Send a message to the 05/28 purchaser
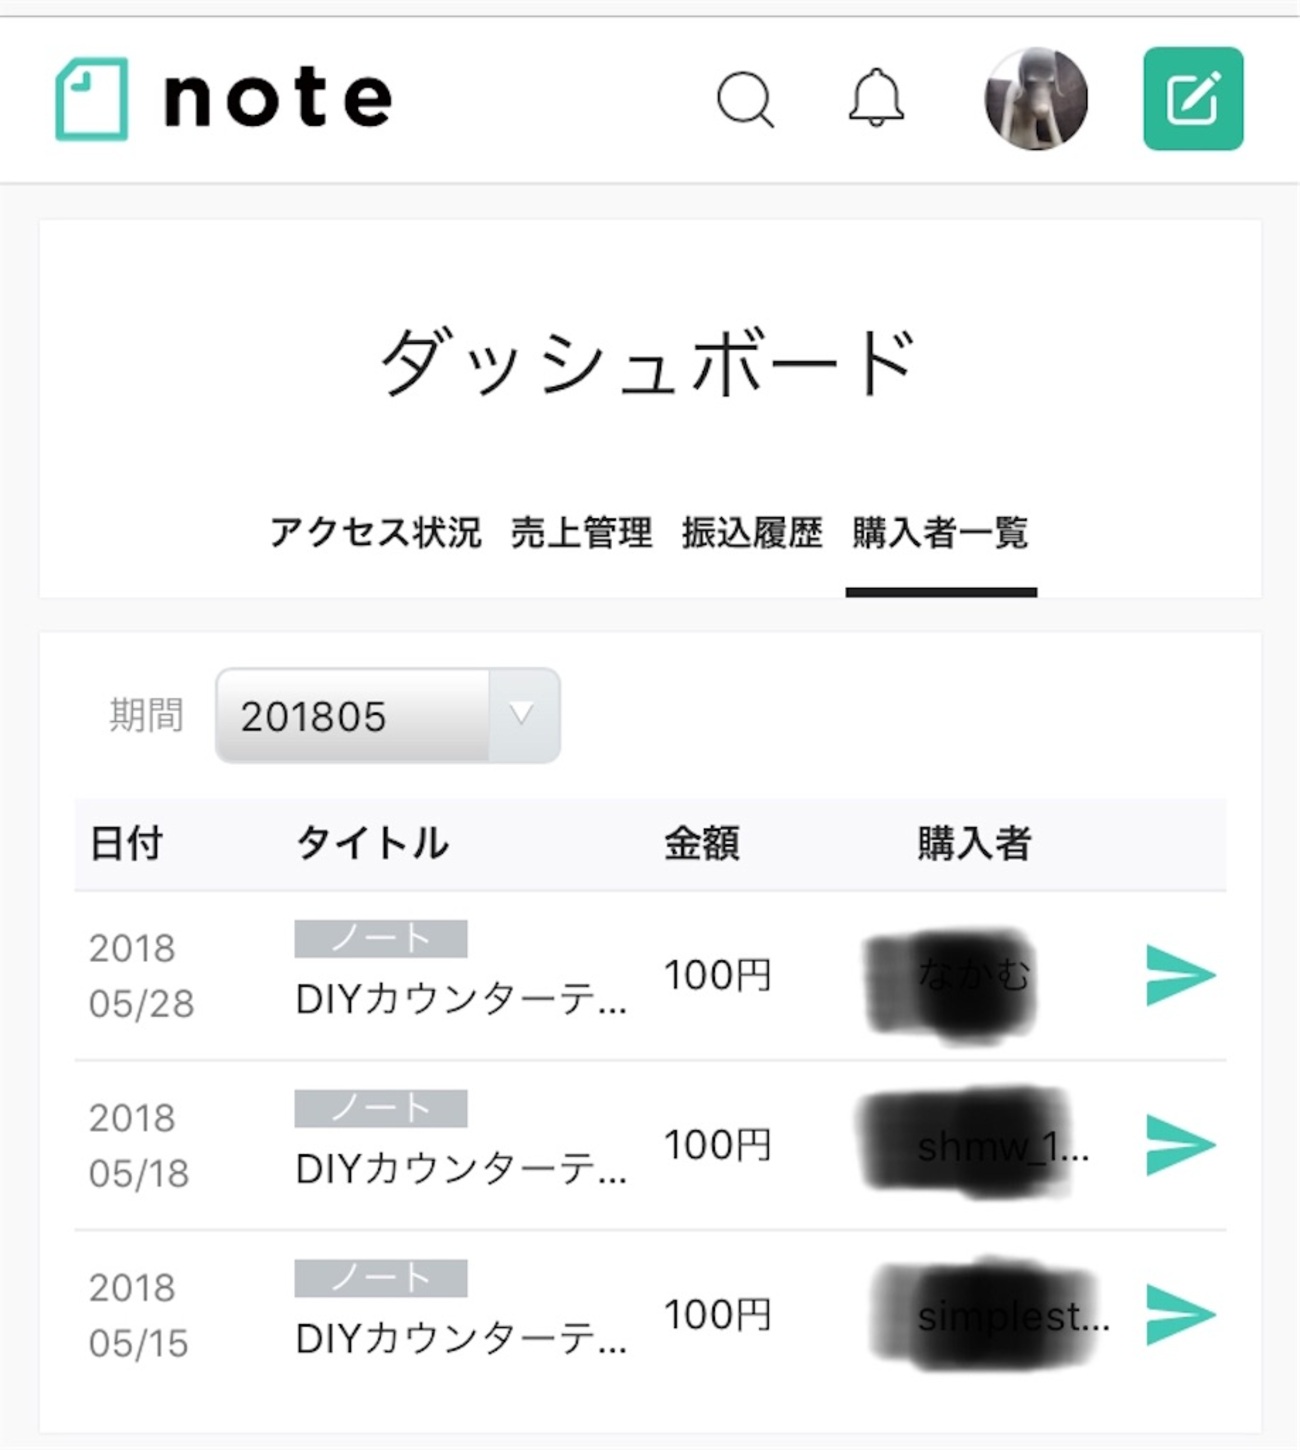1300x1450 pixels. click(1180, 975)
